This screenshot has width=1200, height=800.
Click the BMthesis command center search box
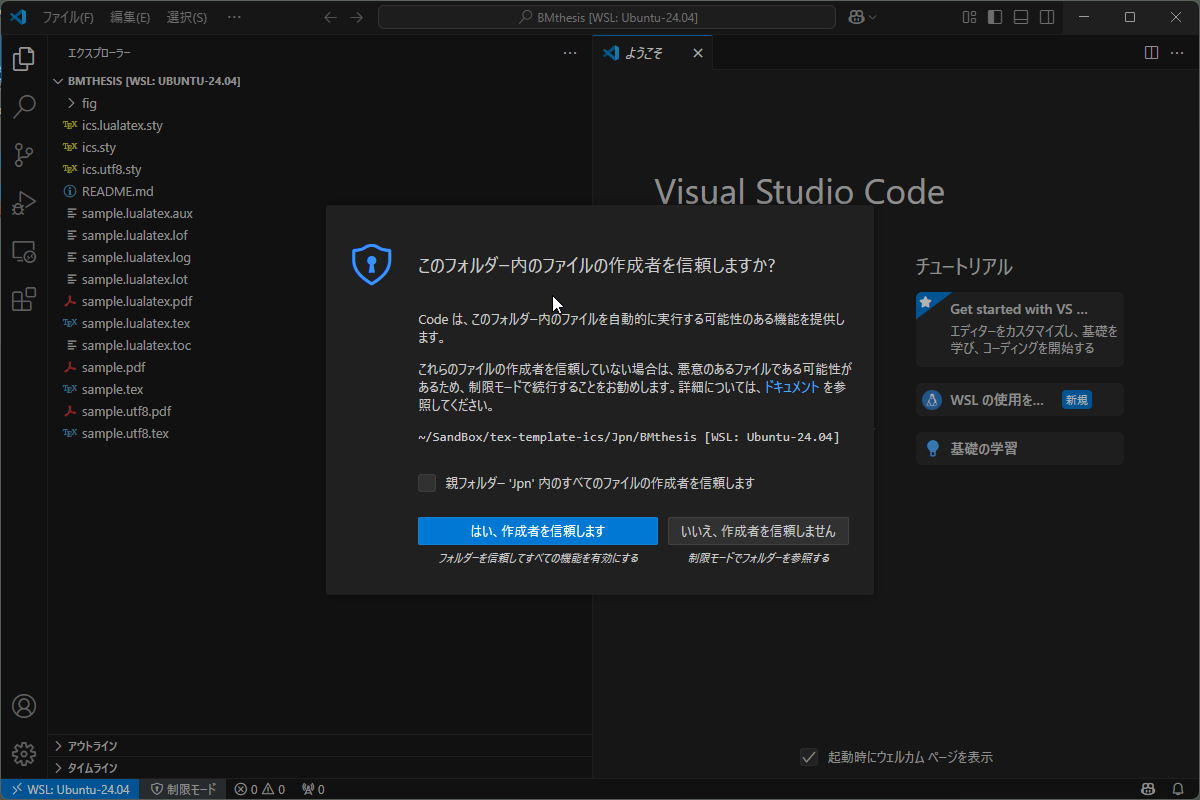point(607,17)
